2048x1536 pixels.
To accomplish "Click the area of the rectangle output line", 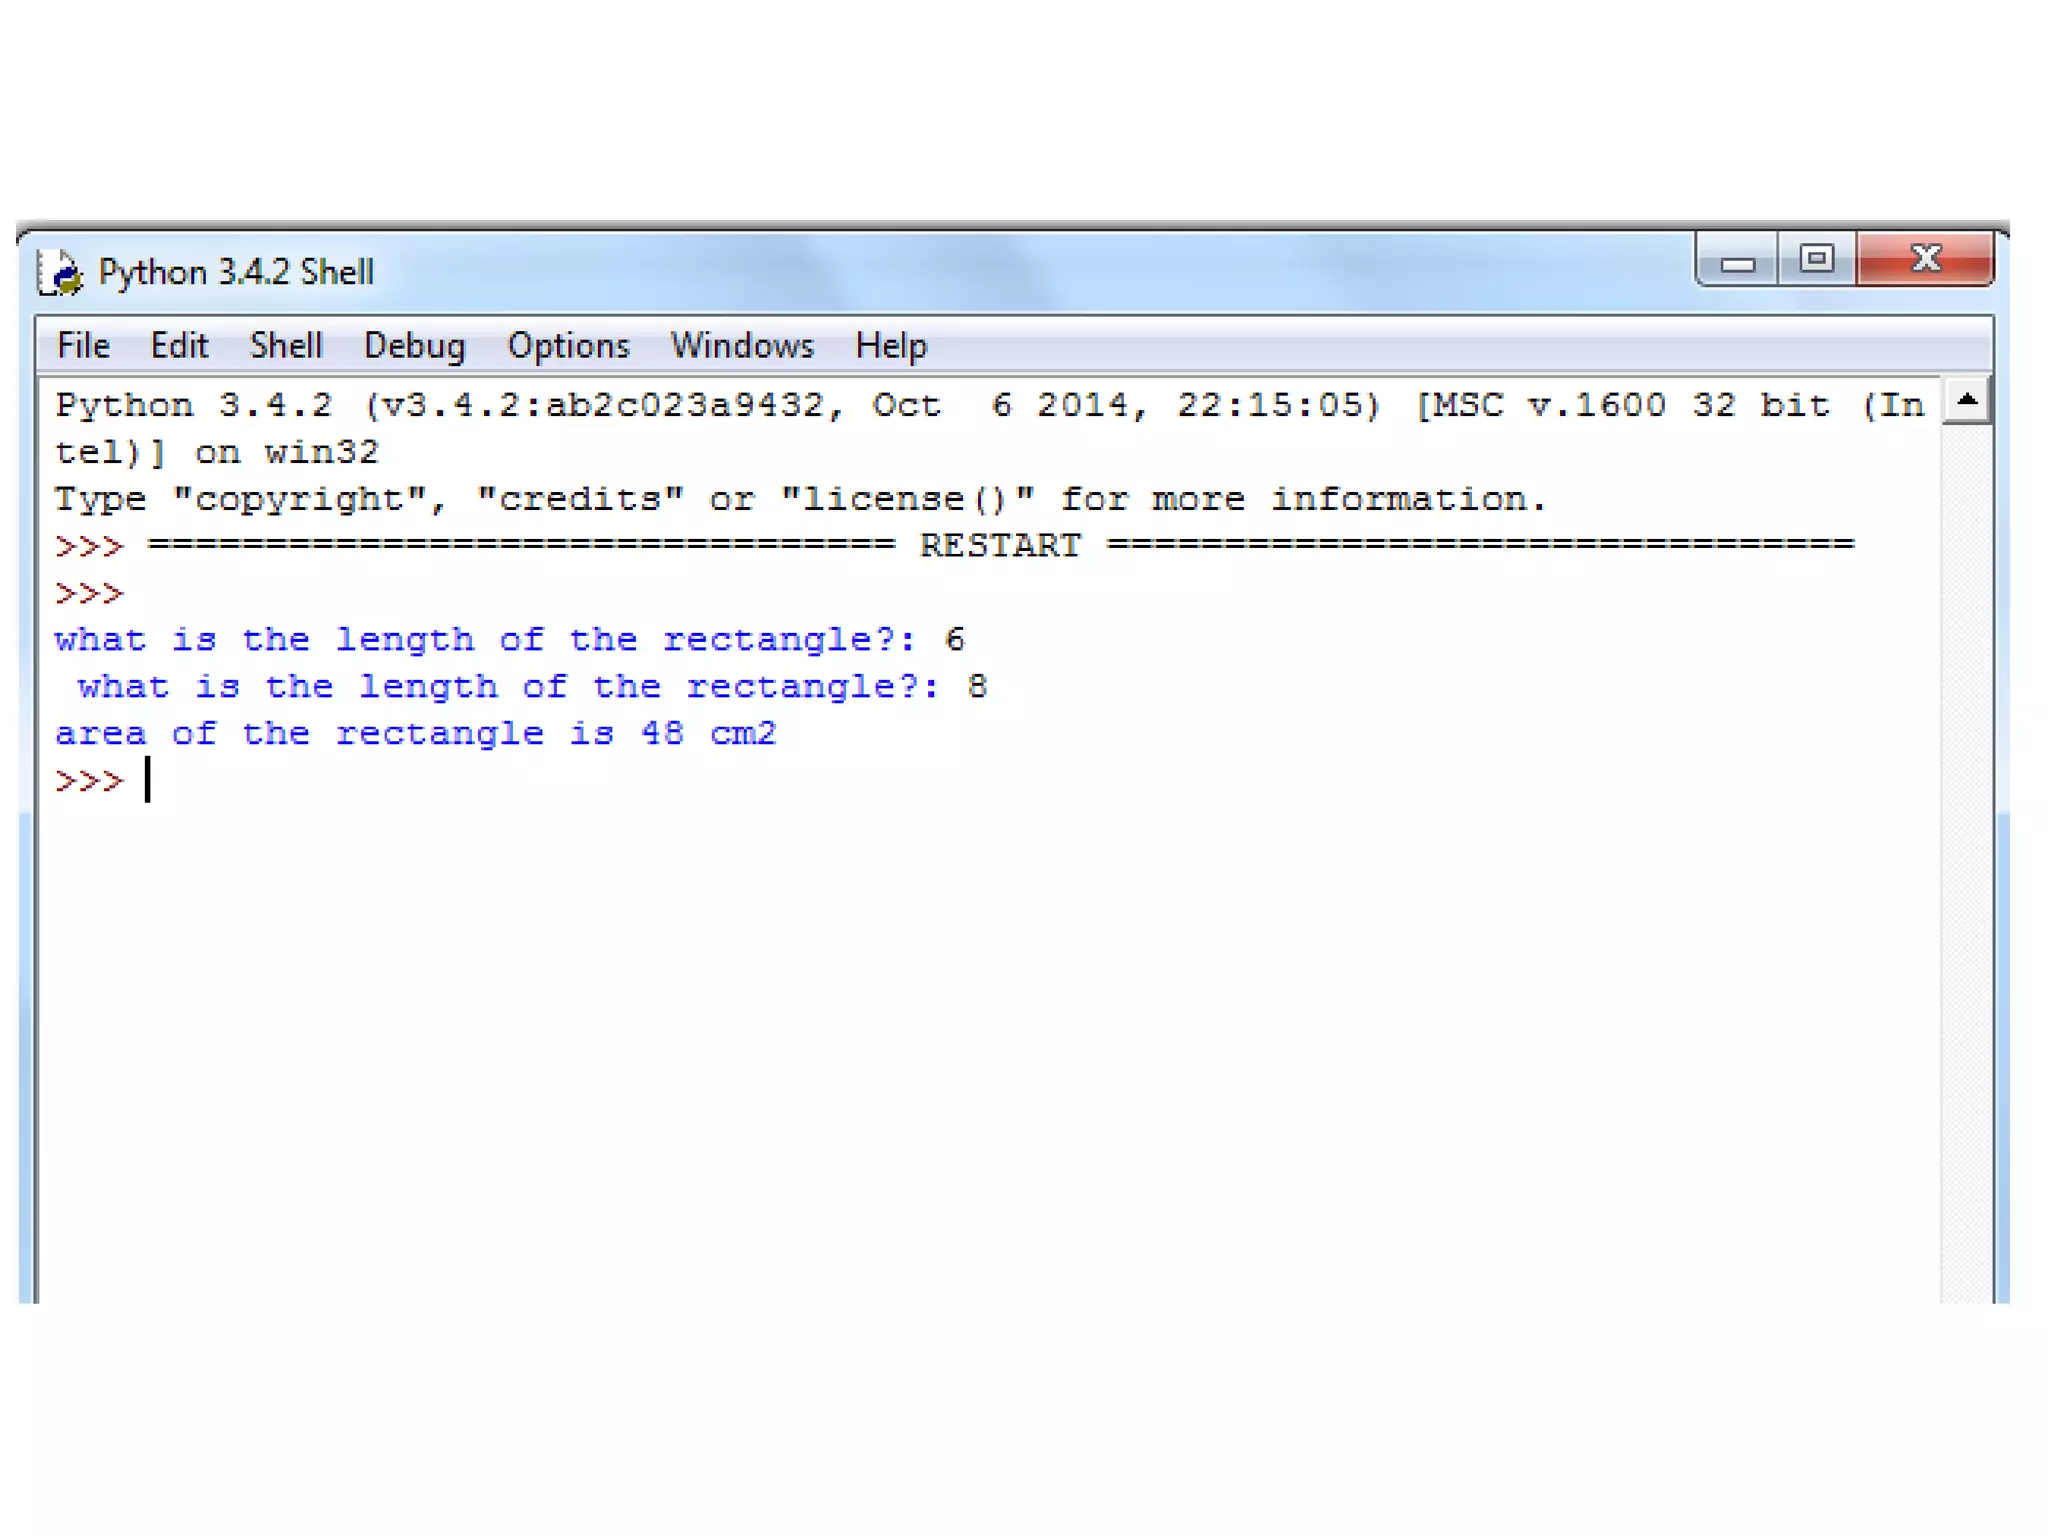I will pyautogui.click(x=415, y=734).
